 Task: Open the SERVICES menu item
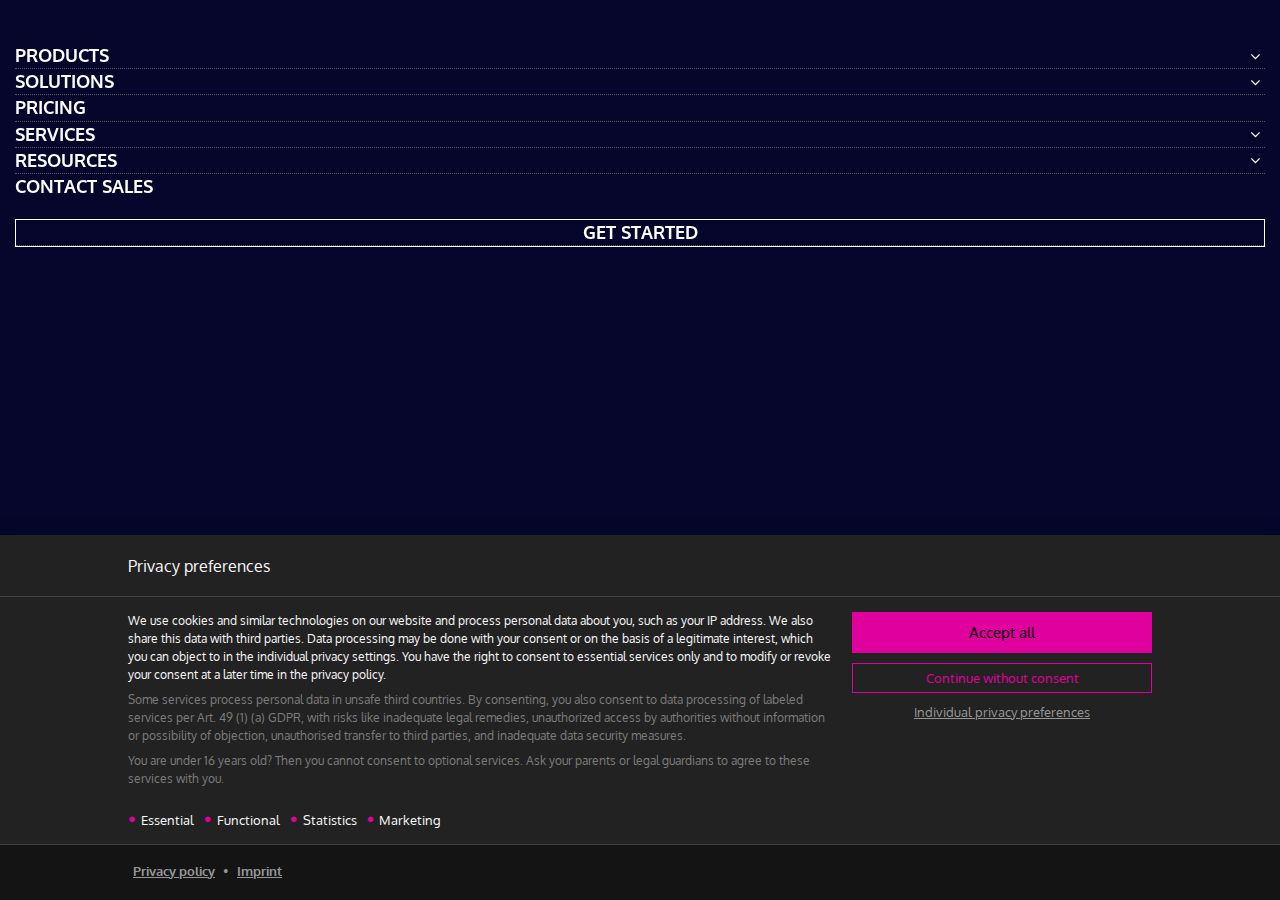[55, 135]
